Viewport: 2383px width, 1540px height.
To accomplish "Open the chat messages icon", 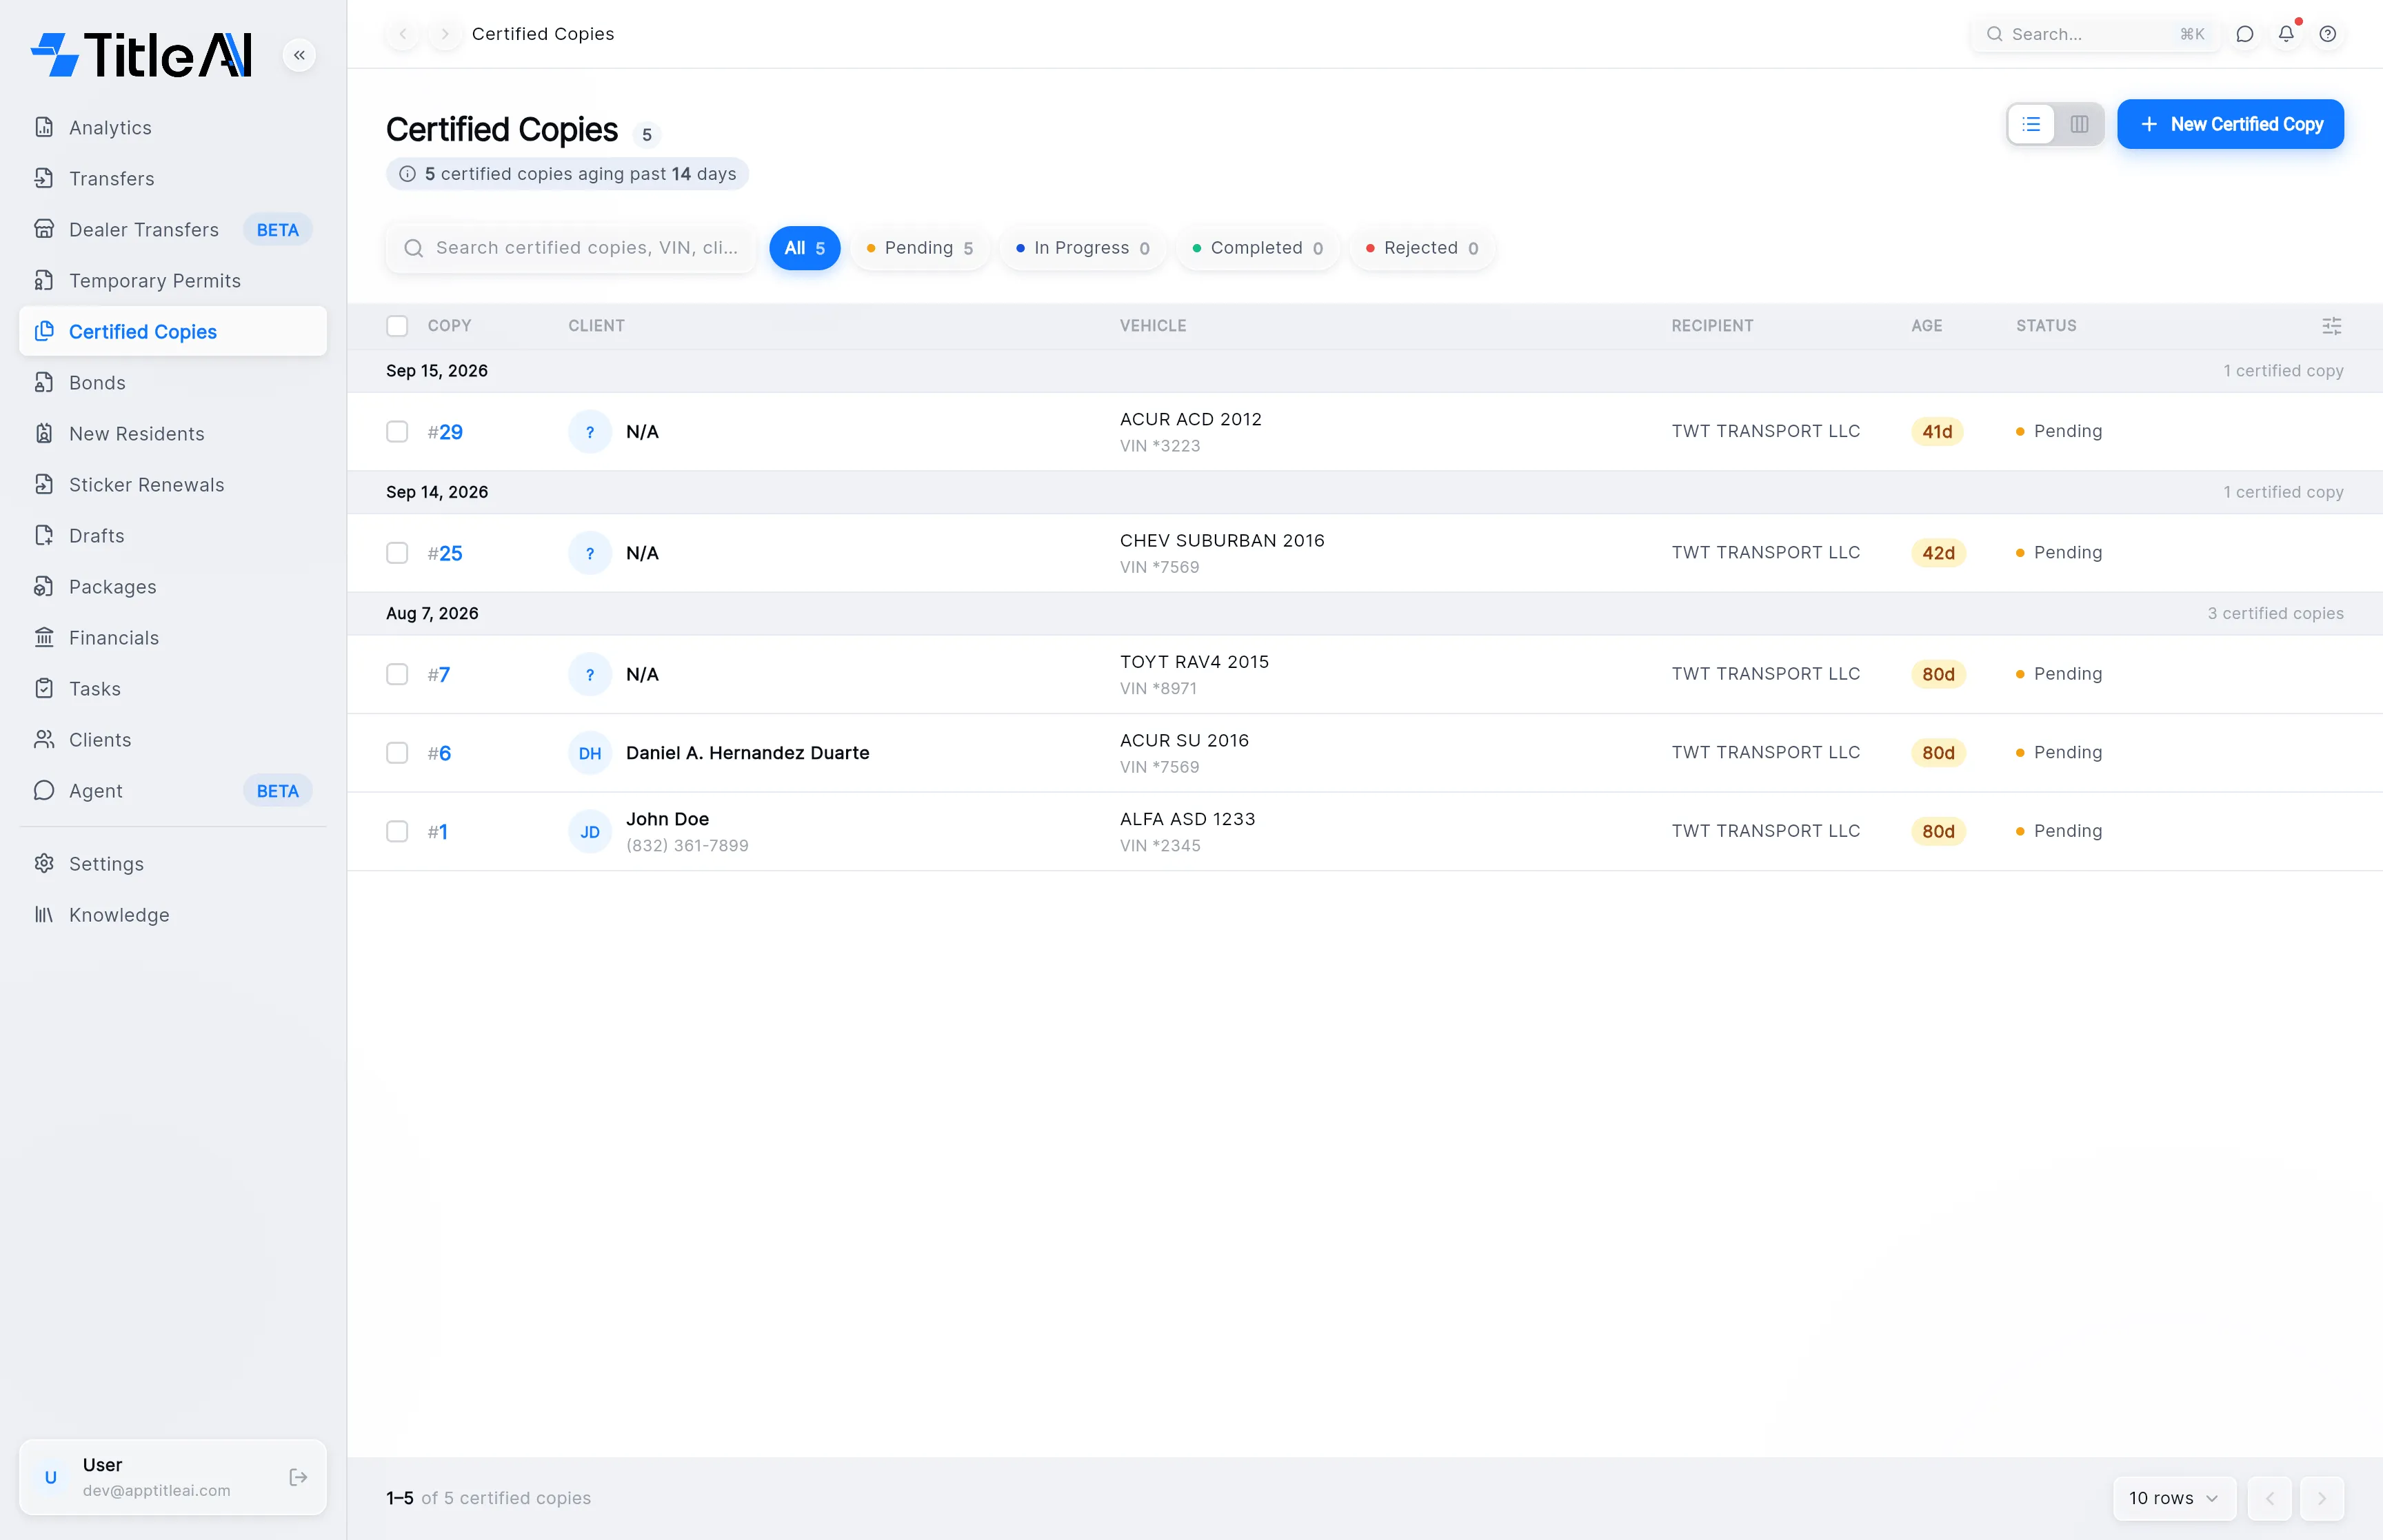I will click(x=2245, y=34).
